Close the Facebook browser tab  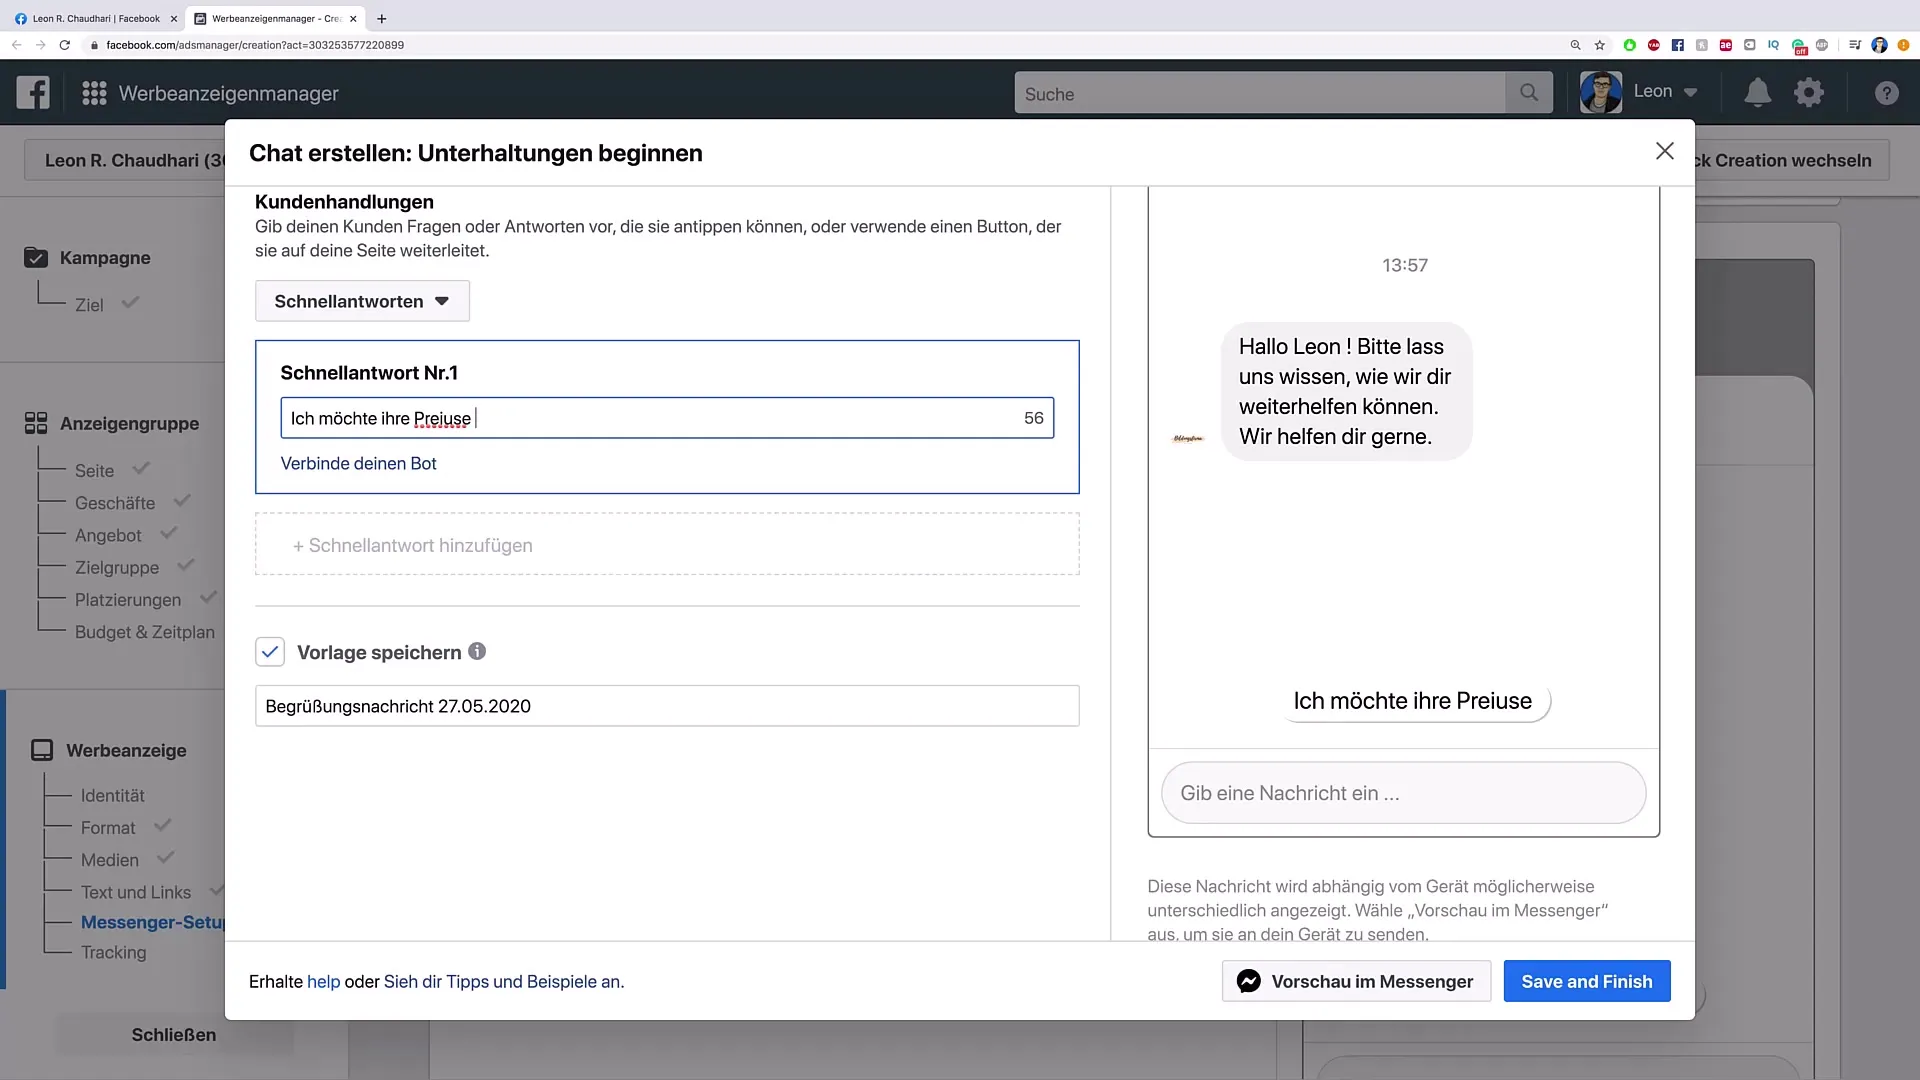[173, 18]
